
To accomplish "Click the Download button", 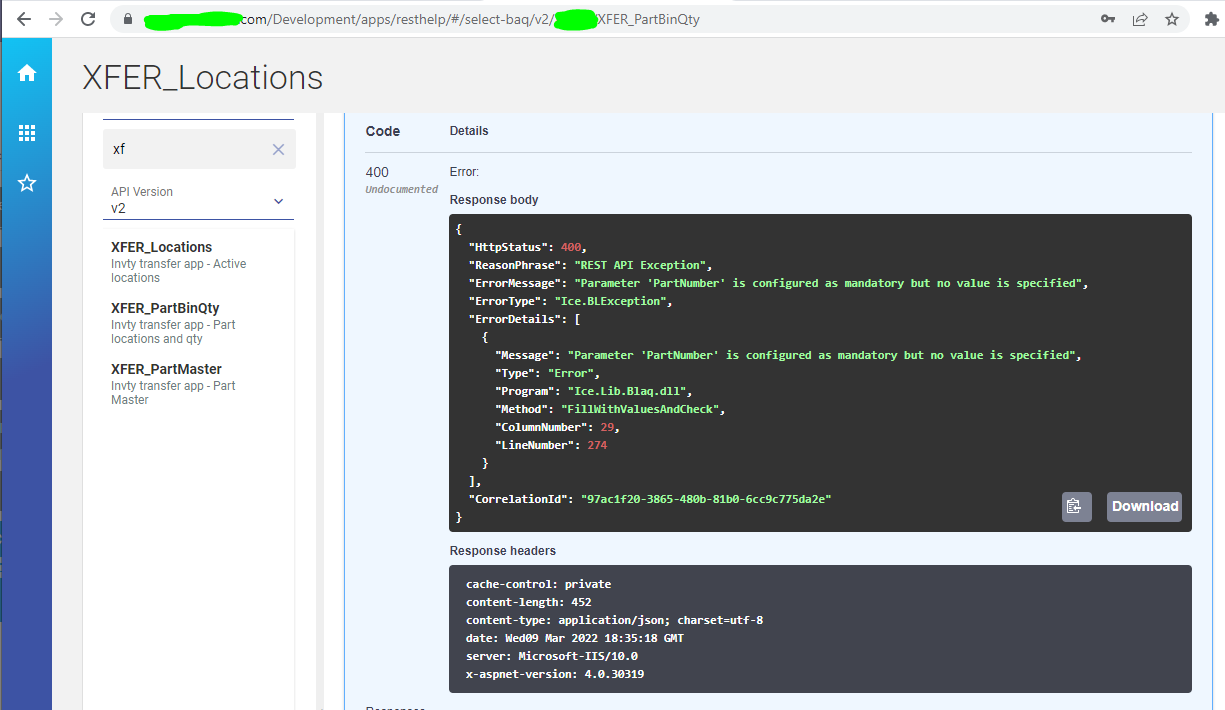I will pos(1144,506).
